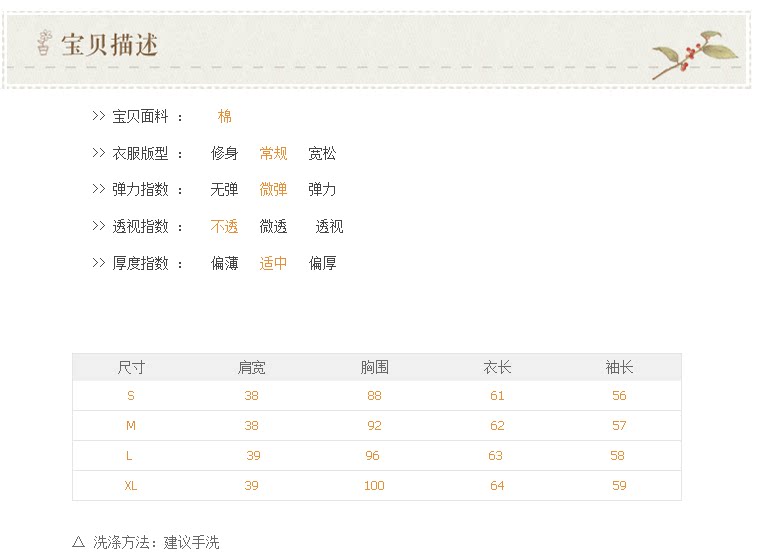Click the flower pot icon beside 宝贝描述
758x555 pixels.
click(43, 43)
